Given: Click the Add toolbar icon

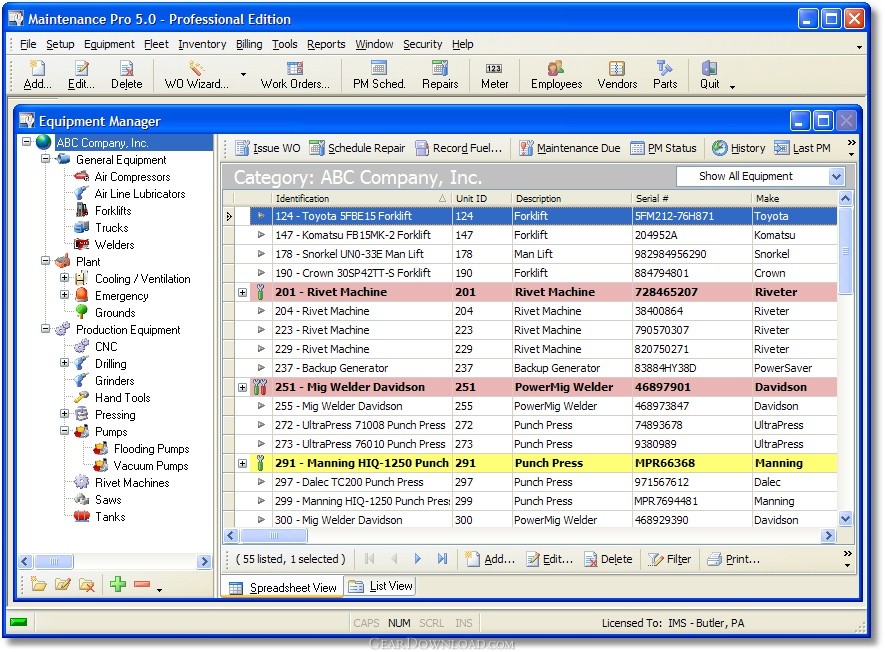Looking at the screenshot, I should pyautogui.click(x=37, y=75).
